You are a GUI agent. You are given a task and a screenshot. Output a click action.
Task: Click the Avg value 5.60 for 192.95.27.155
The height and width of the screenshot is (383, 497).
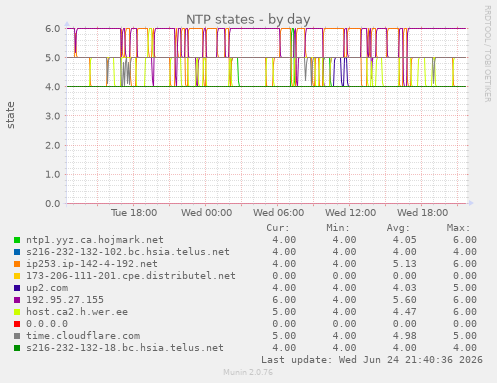click(x=404, y=300)
